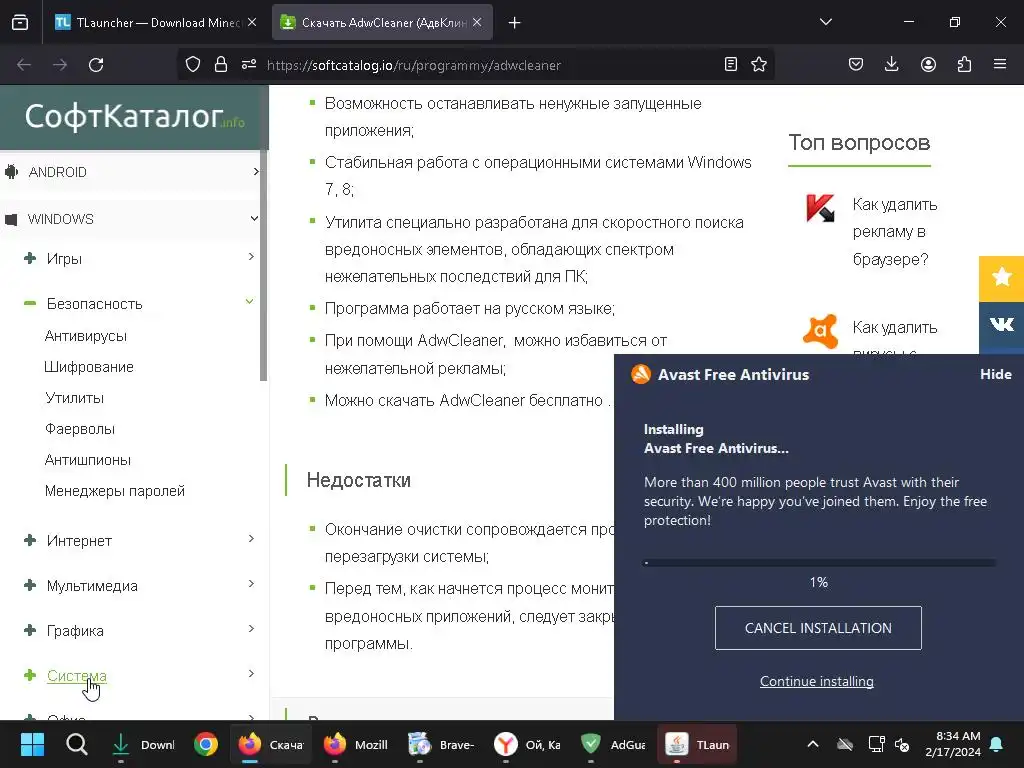Click the Kaspersky icon in Топ вопросов
The height and width of the screenshot is (768, 1024).
tap(820, 209)
